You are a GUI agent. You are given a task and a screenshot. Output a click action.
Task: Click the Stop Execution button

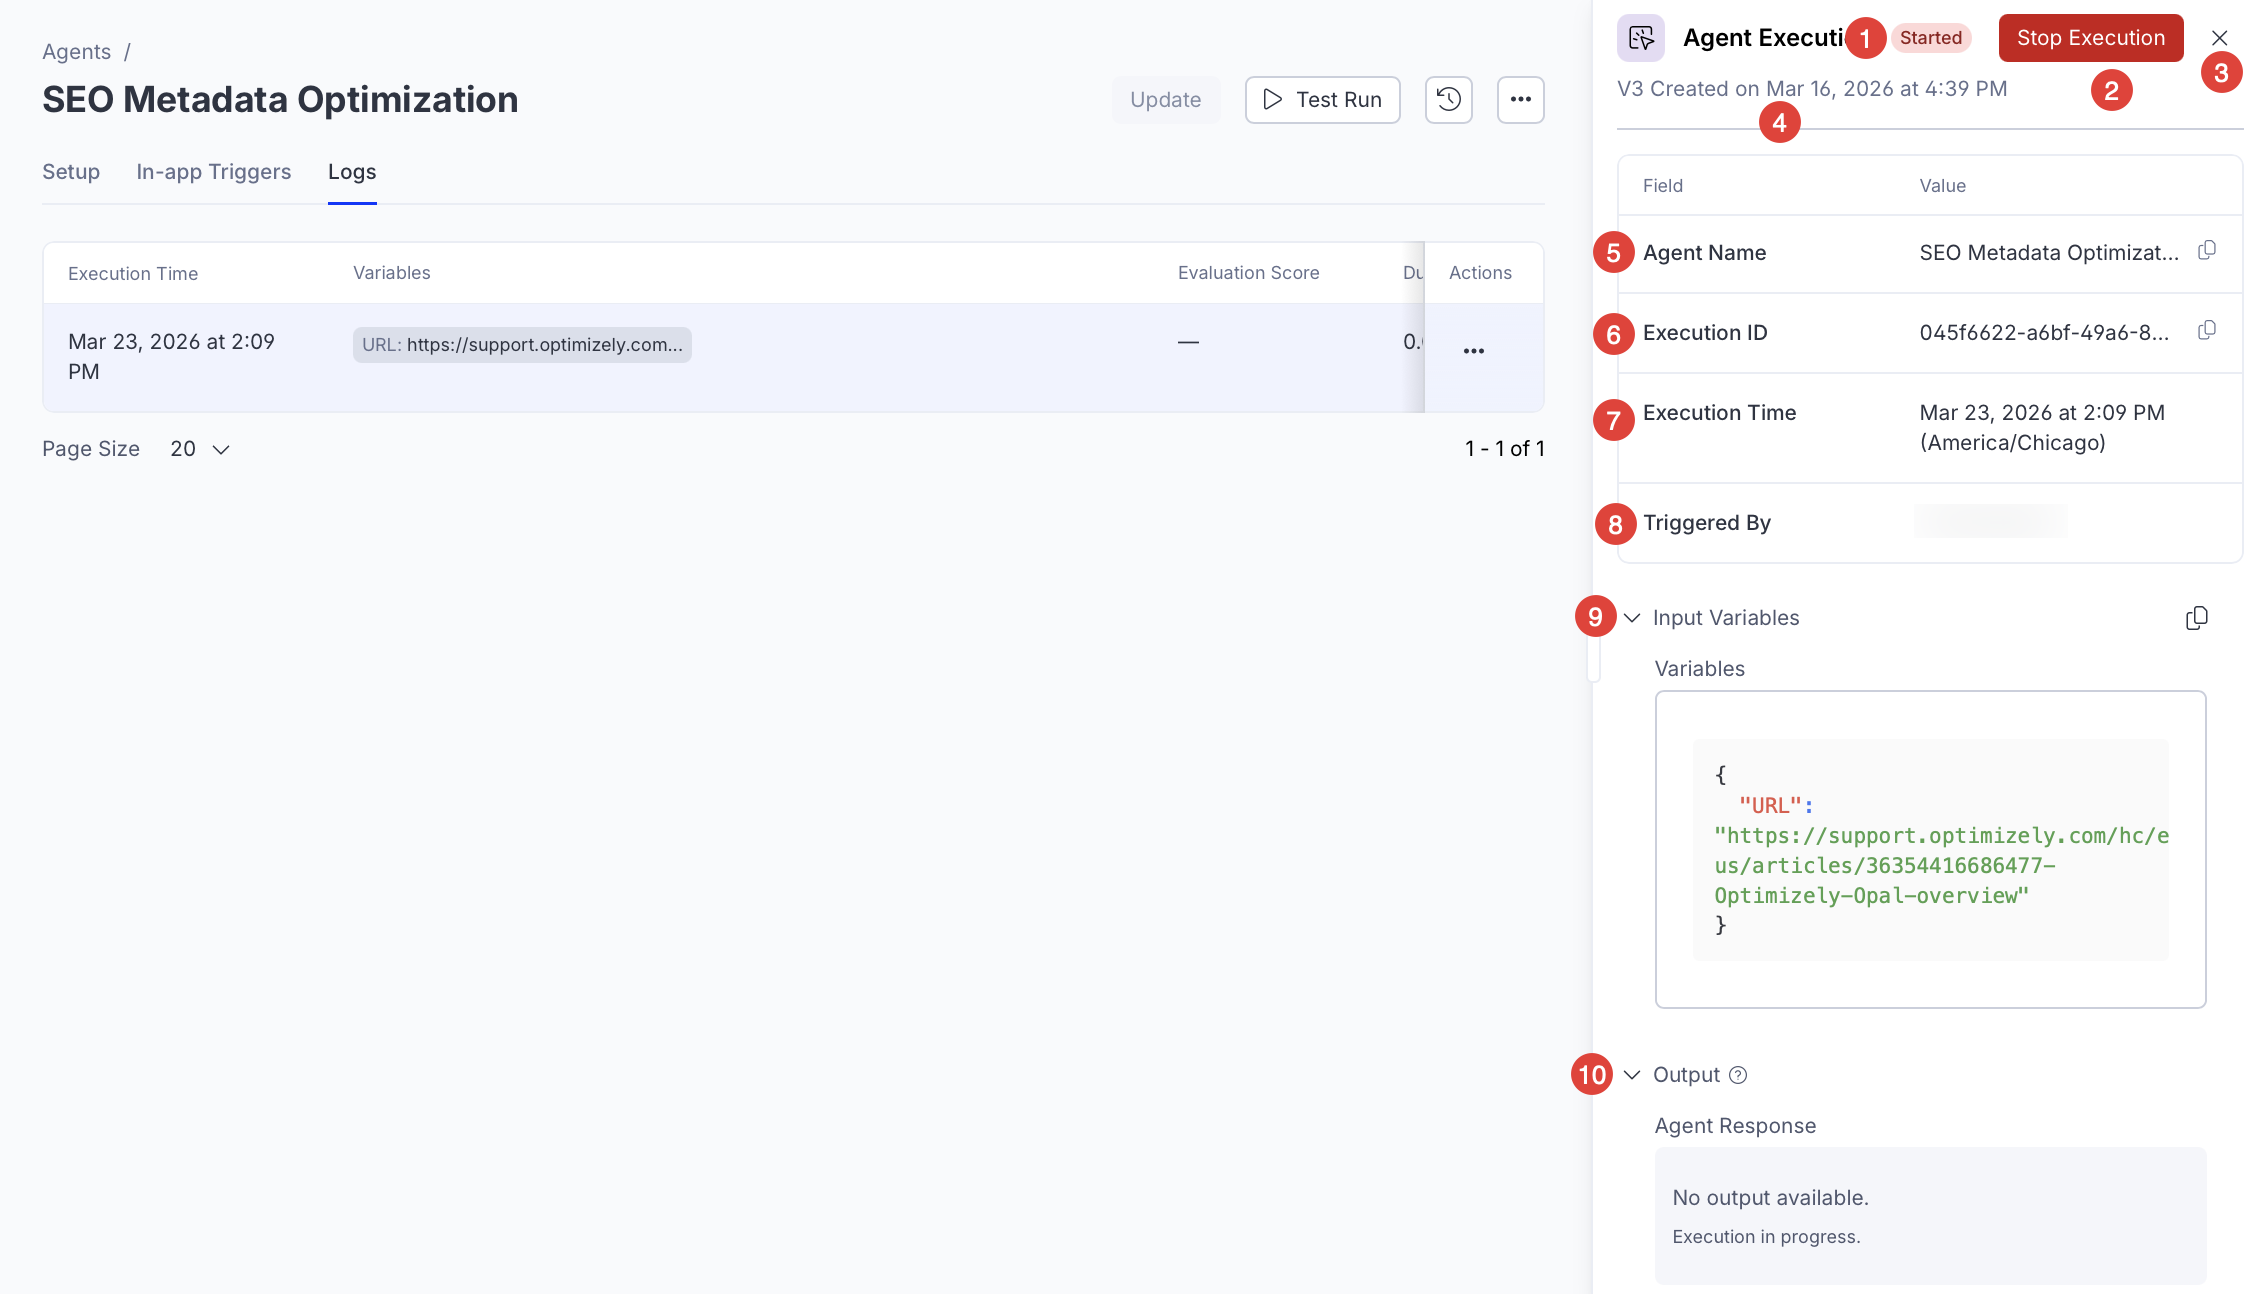click(2090, 38)
